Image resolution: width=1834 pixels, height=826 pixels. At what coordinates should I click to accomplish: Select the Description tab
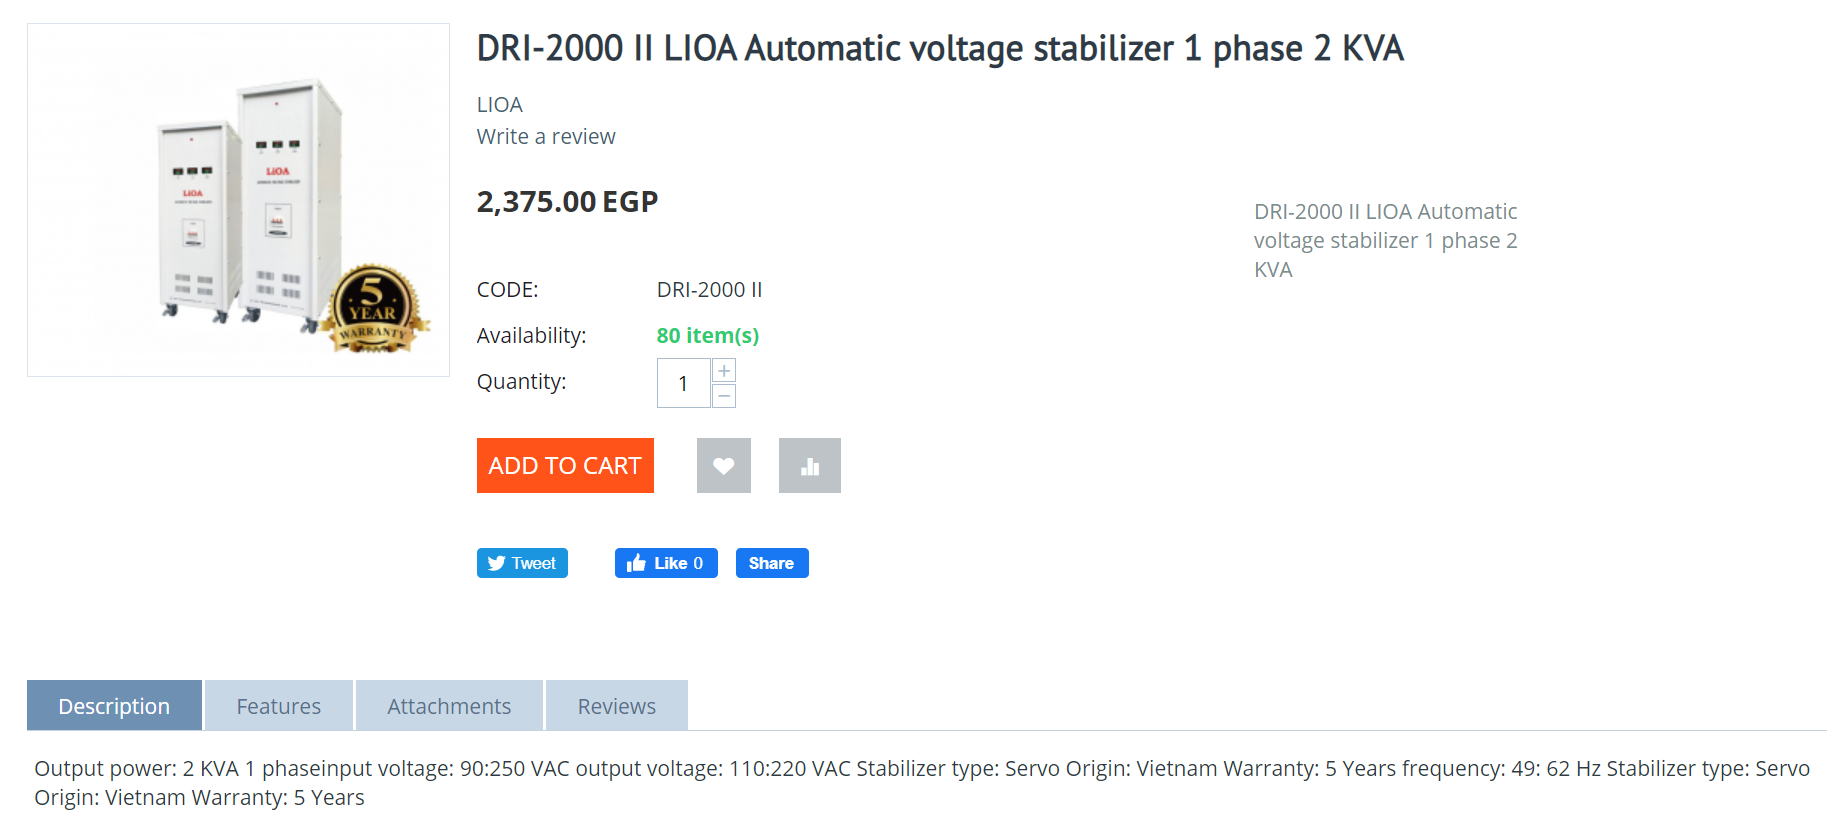point(114,706)
